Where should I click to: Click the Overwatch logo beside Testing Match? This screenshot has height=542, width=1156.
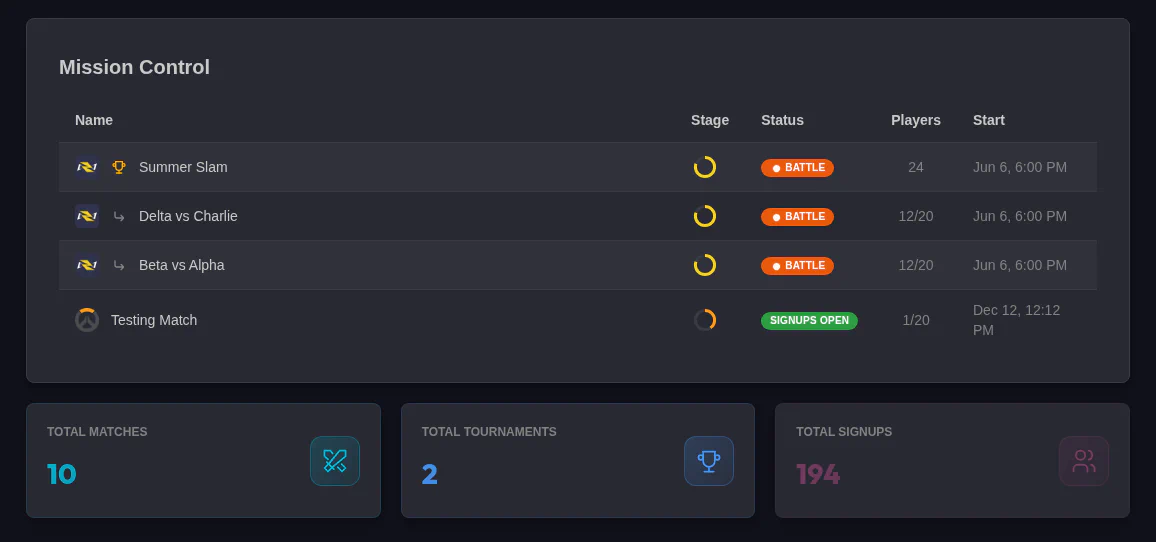click(x=87, y=320)
